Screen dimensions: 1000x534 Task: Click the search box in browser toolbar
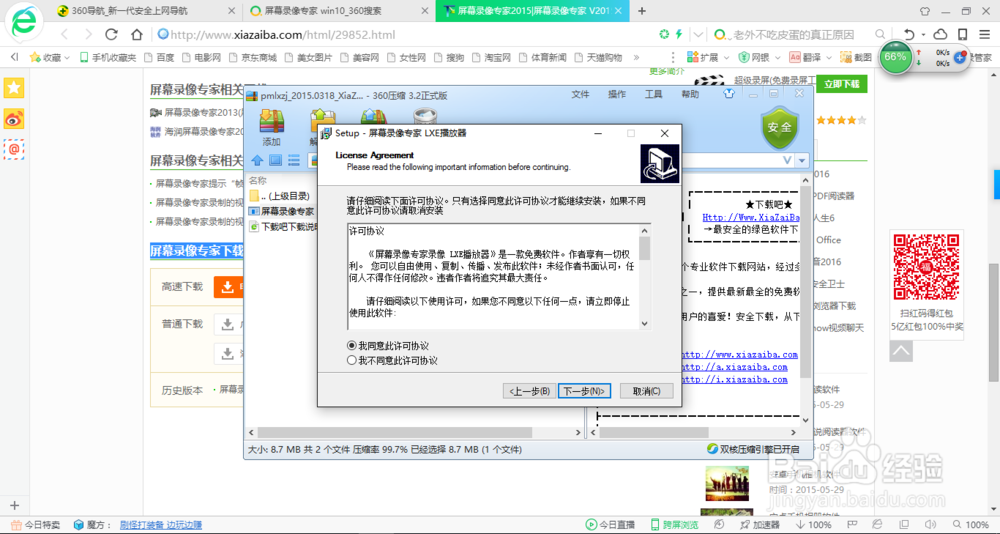click(x=793, y=34)
